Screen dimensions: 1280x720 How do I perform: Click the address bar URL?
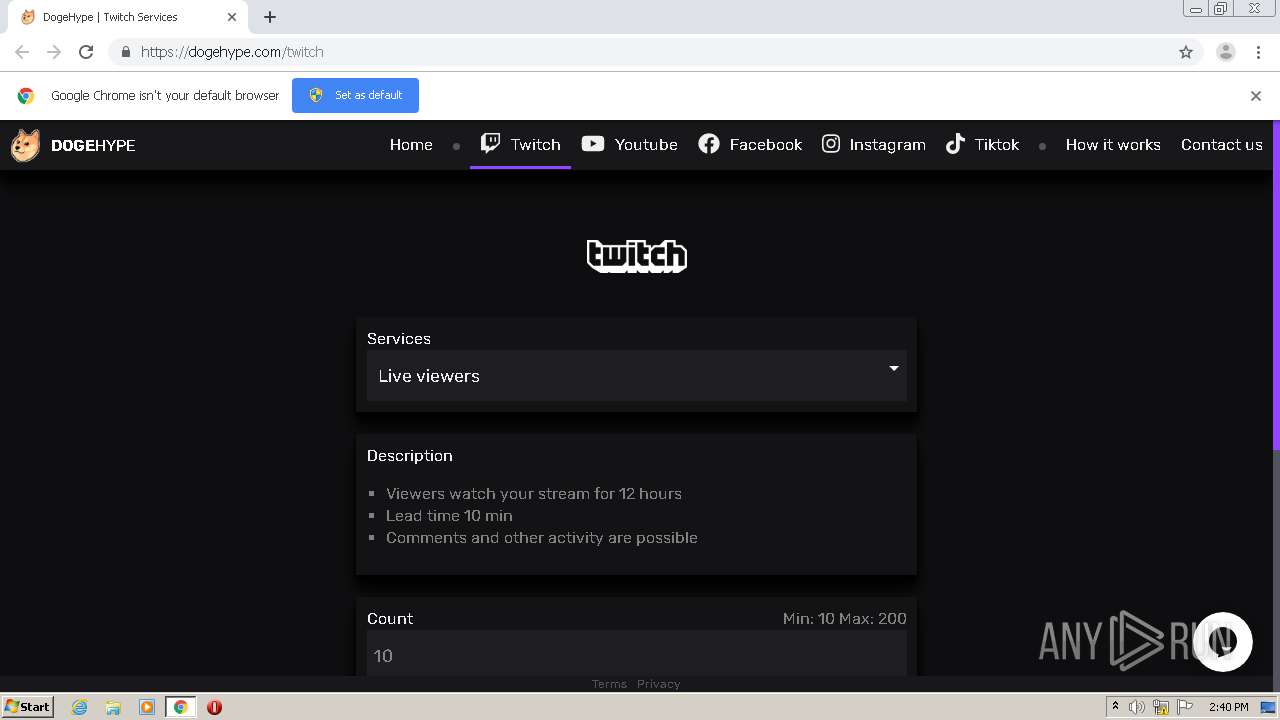232,52
